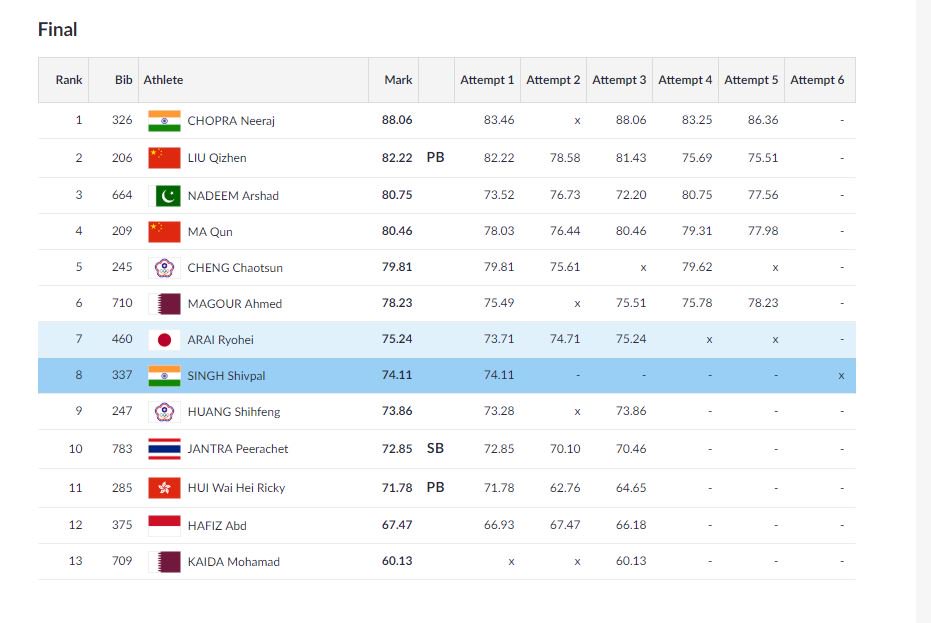Image resolution: width=931 pixels, height=623 pixels.
Task: Open athlete profile for SINGH Shivpal
Action: click(226, 376)
